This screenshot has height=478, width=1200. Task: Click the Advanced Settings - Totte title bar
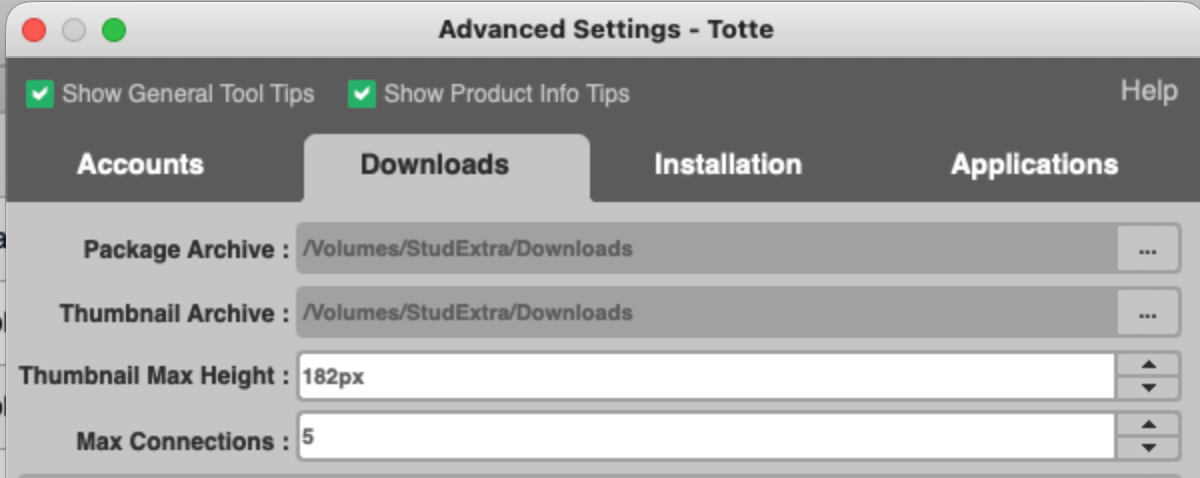605,29
